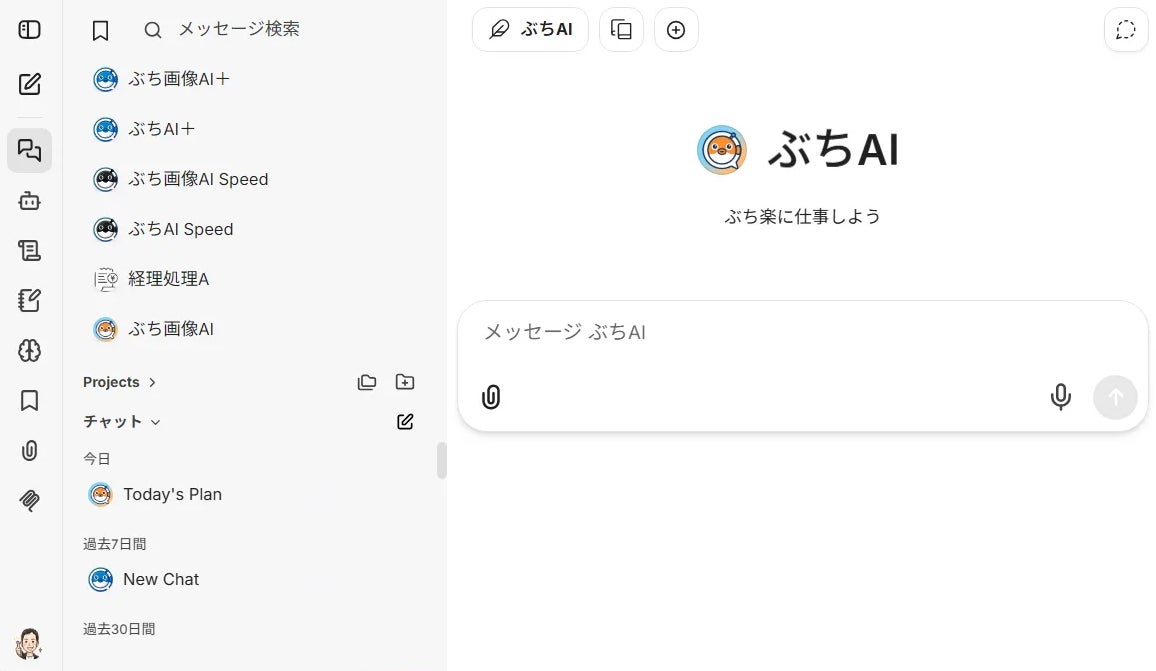Click the notebook edit icon in left rail
This screenshot has height=671, width=1156.
click(29, 301)
